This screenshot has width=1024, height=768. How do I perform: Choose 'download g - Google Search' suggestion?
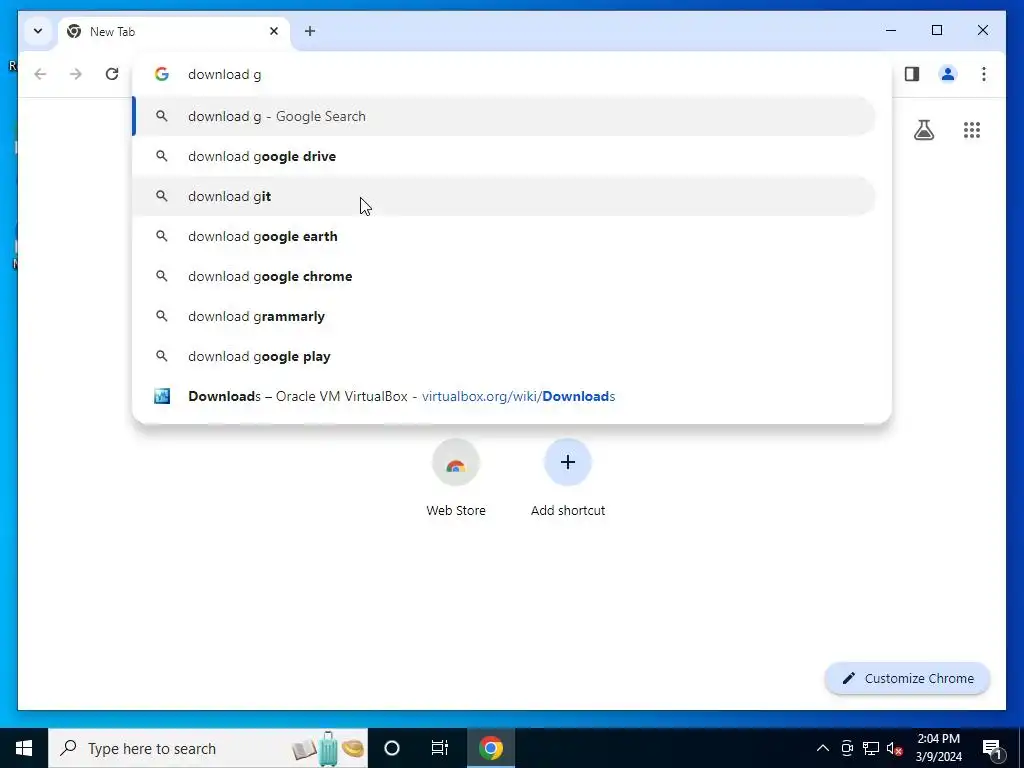(504, 116)
